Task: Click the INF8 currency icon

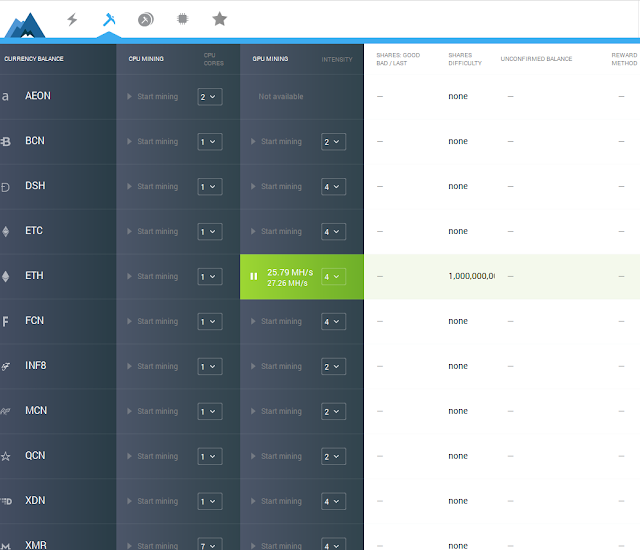Action: pyautogui.click(x=5, y=366)
